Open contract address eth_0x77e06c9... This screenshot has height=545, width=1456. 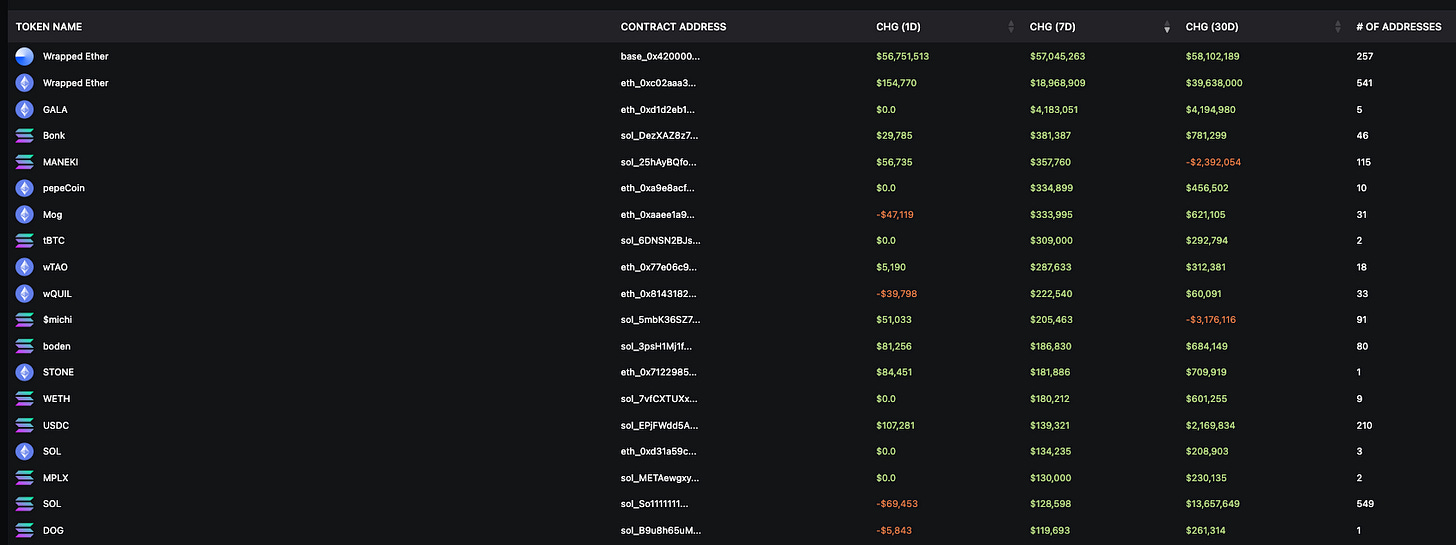coord(658,267)
